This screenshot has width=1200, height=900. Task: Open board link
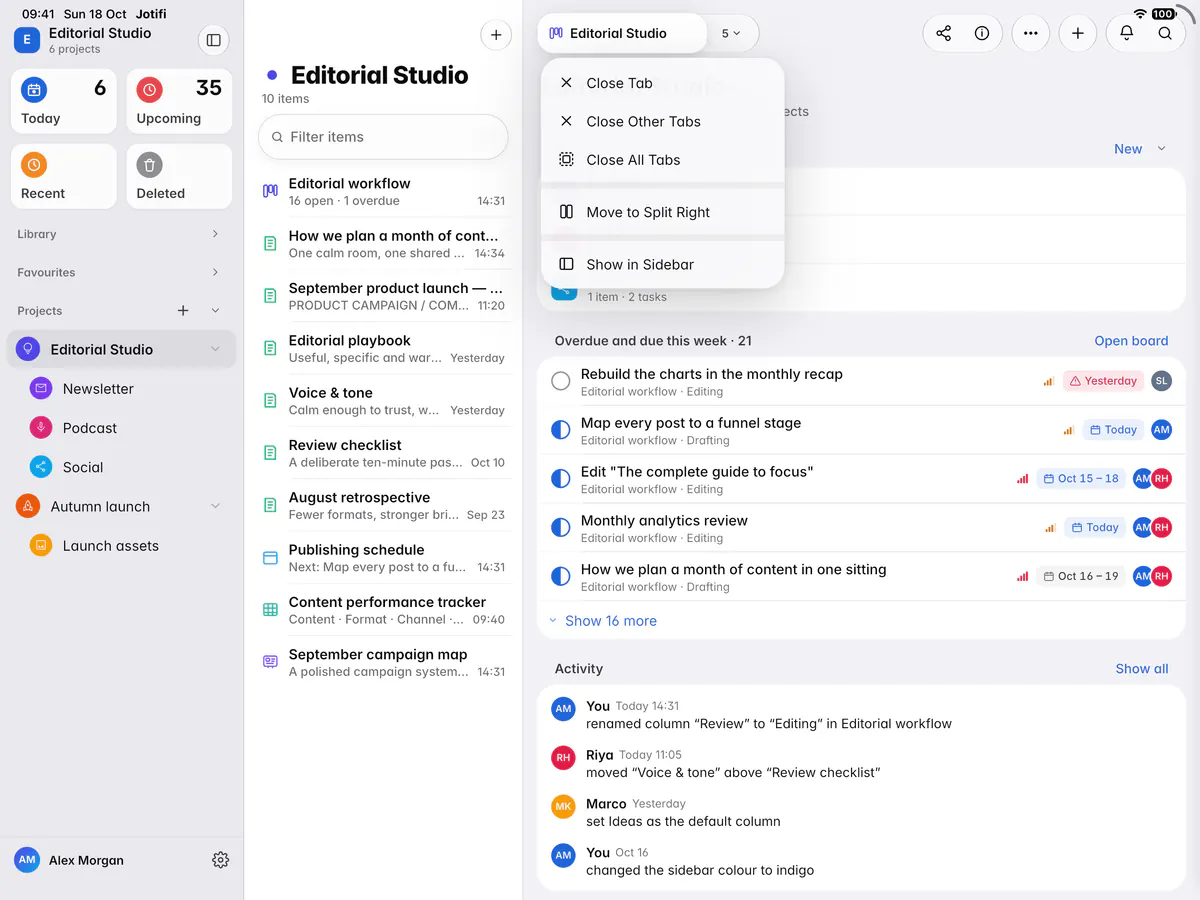tap(1131, 341)
